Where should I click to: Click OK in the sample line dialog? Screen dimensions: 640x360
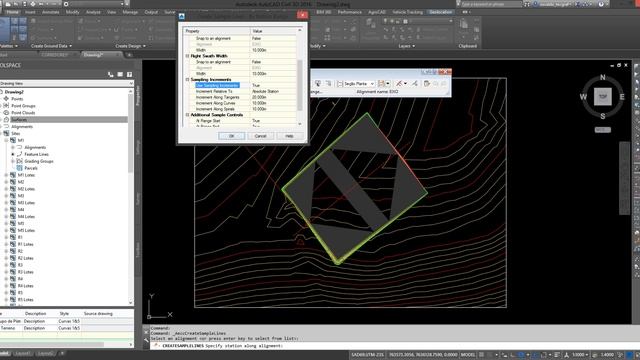[231, 136]
